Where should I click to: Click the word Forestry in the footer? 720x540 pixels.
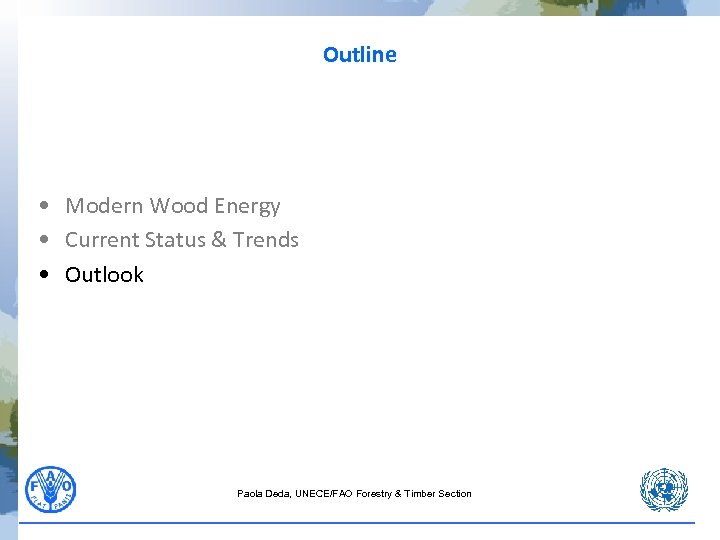(x=373, y=494)
